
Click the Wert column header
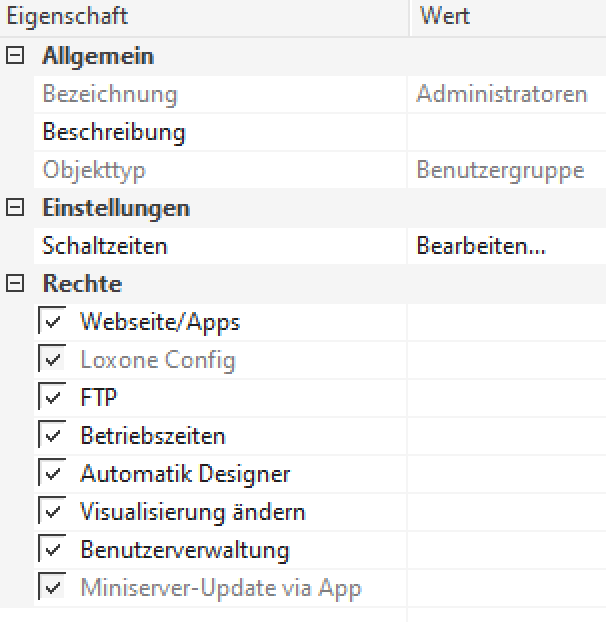(445, 17)
